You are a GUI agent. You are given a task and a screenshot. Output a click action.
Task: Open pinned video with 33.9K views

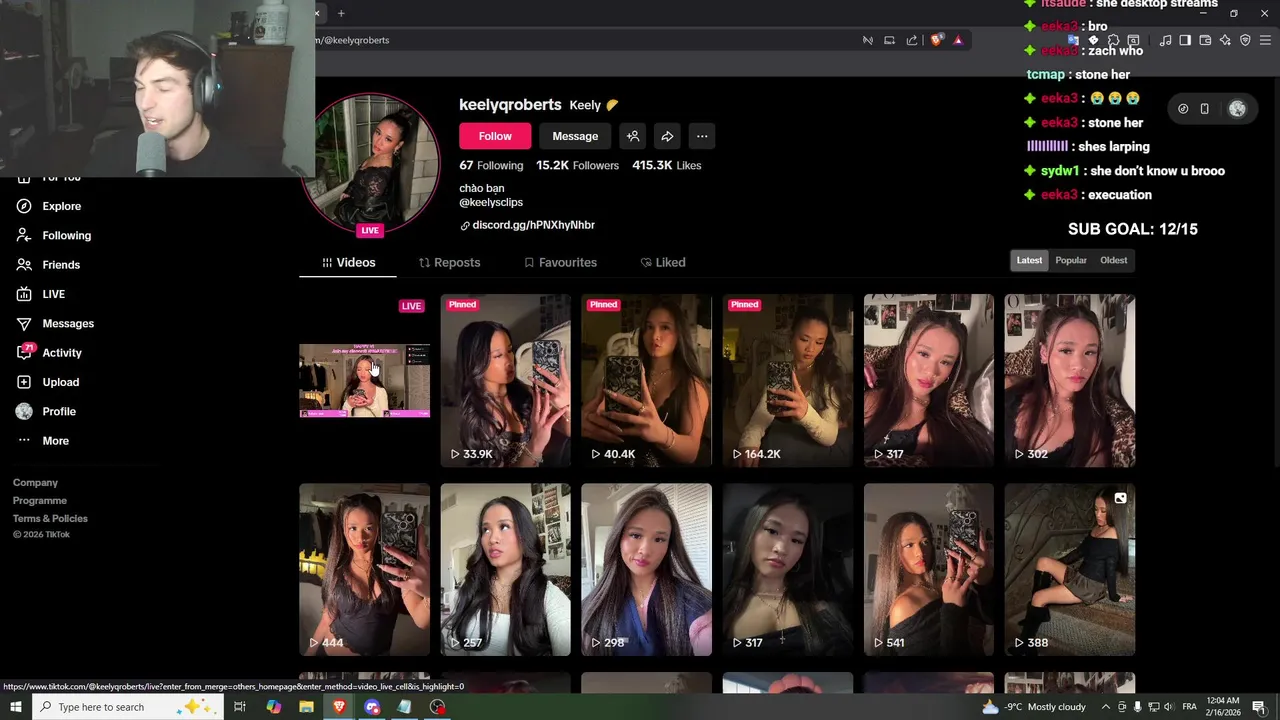[x=505, y=380]
